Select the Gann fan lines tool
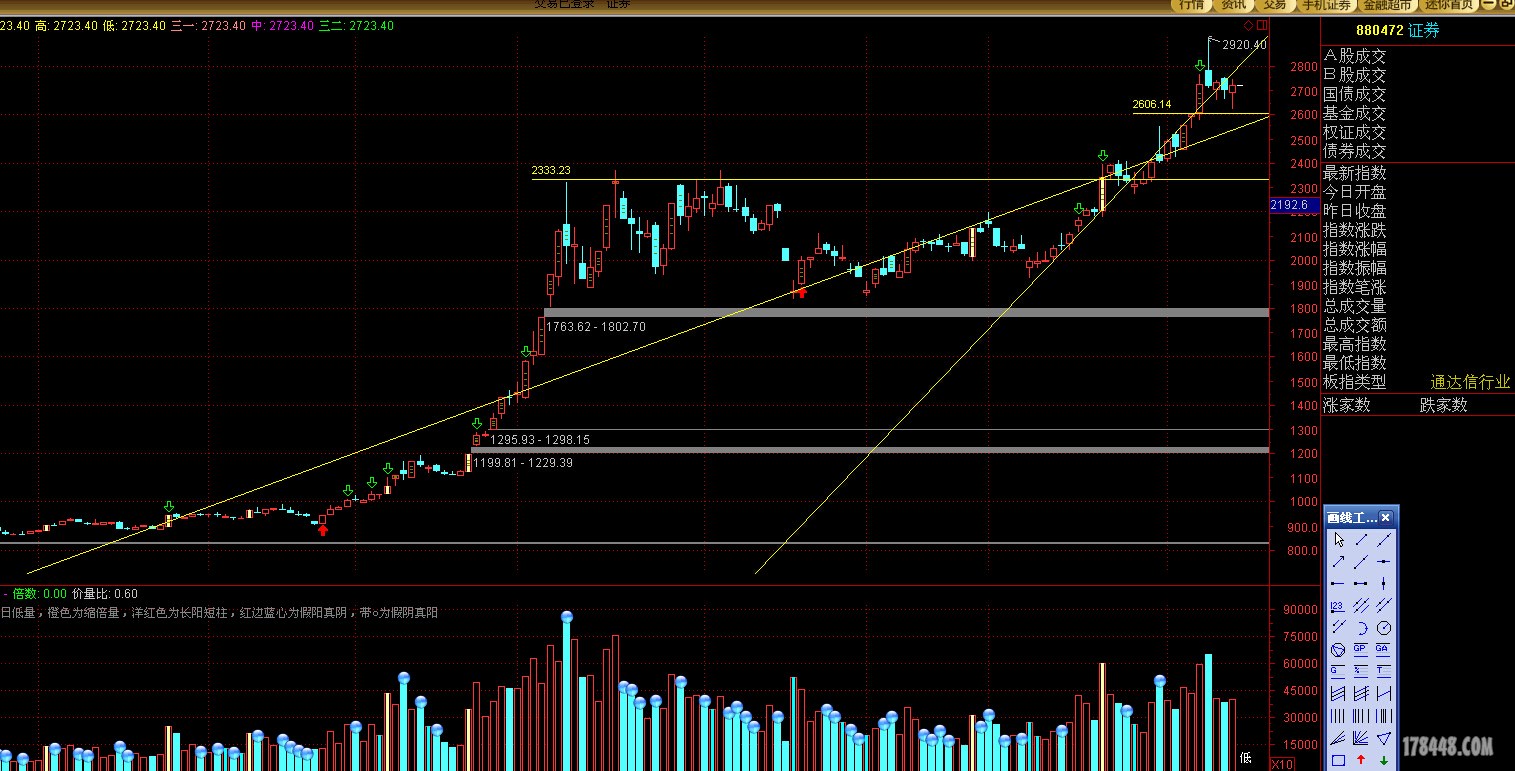This screenshot has height=771, width=1515. 1361,739
